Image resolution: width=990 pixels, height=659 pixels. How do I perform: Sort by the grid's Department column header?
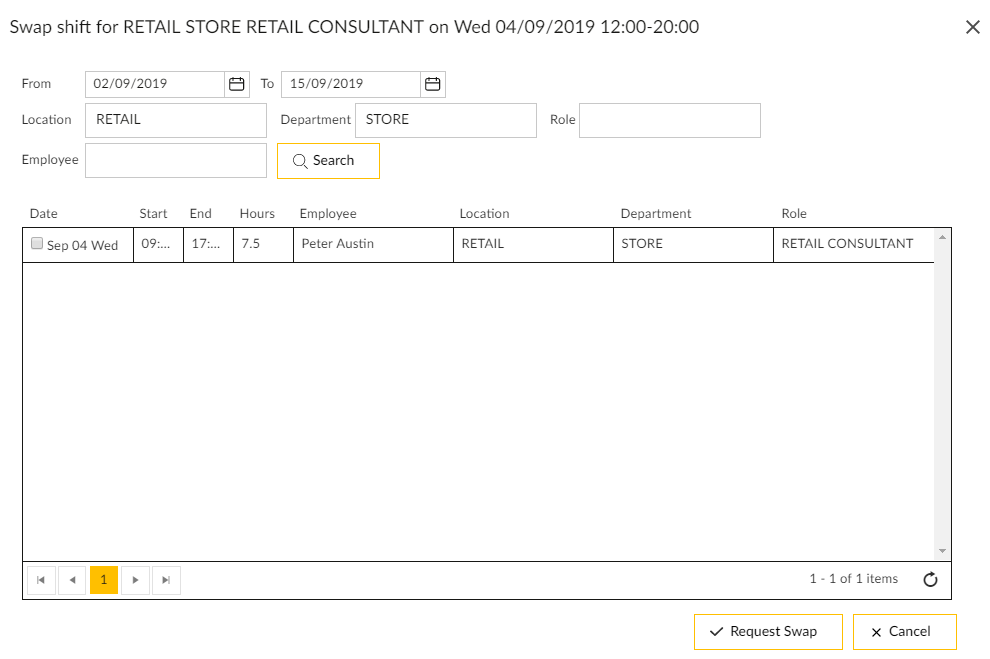point(656,213)
